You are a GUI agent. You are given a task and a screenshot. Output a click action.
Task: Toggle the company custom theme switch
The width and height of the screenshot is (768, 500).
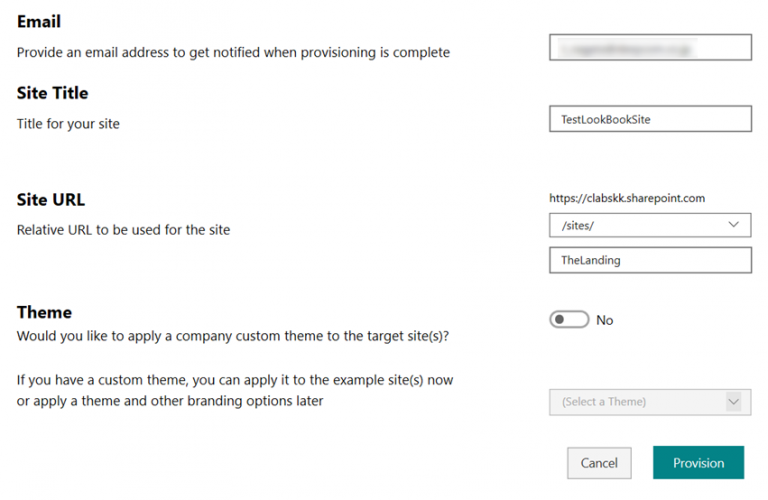tap(569, 320)
